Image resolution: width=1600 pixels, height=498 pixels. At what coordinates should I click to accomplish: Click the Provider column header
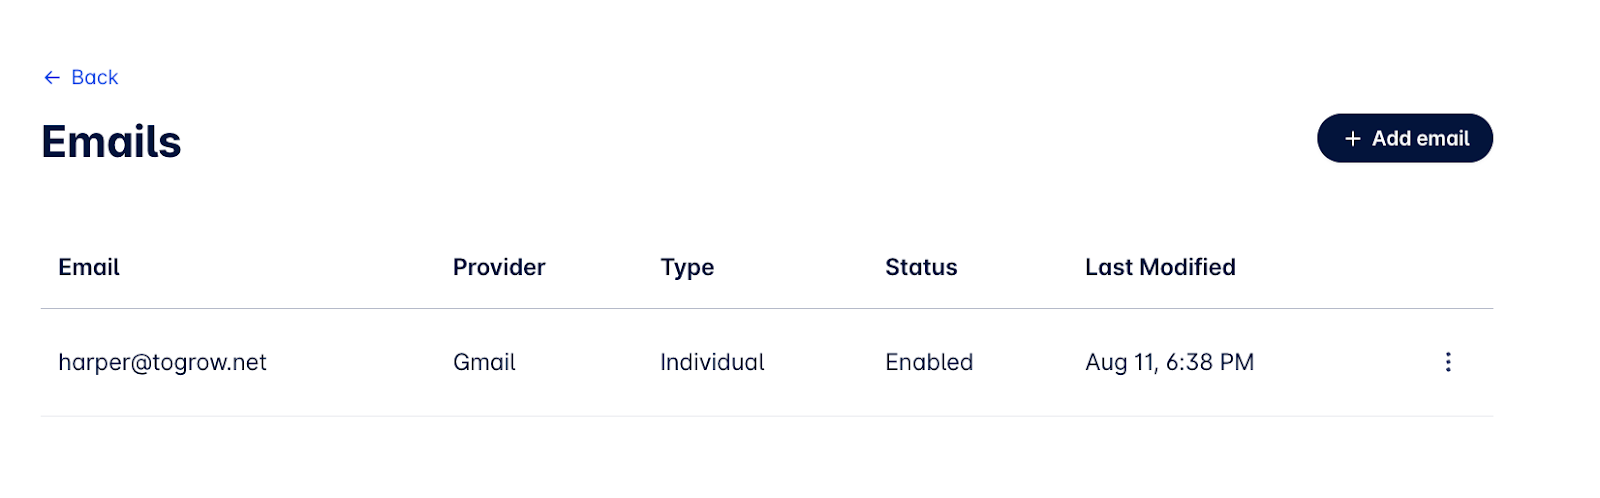point(499,267)
